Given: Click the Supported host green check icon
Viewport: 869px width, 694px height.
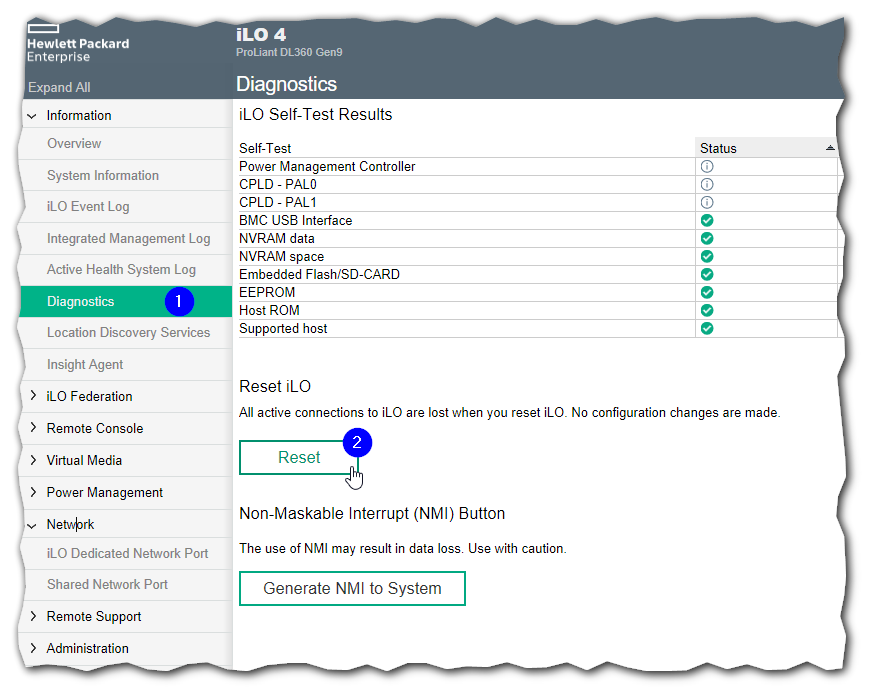Looking at the screenshot, I should [x=707, y=329].
